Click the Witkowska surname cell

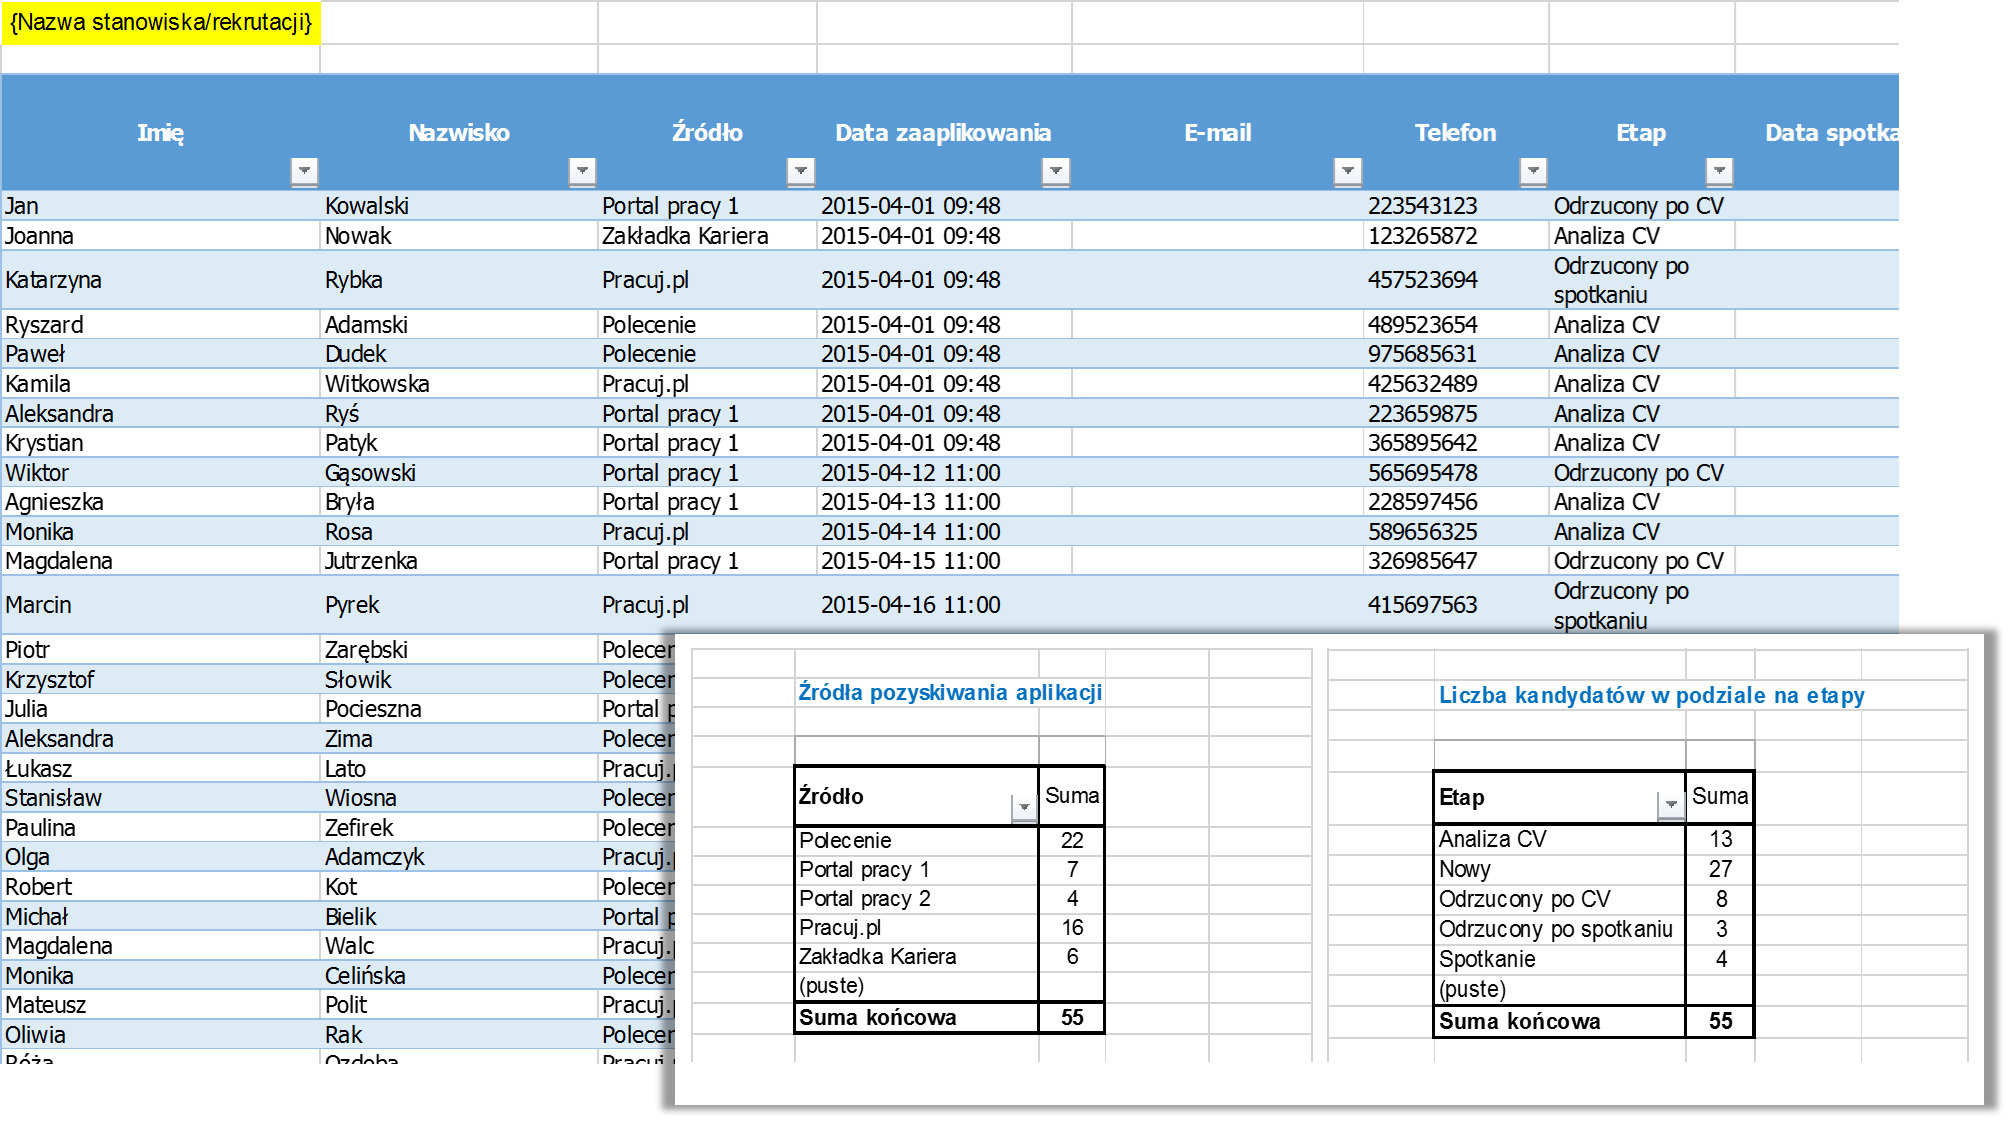(x=459, y=384)
